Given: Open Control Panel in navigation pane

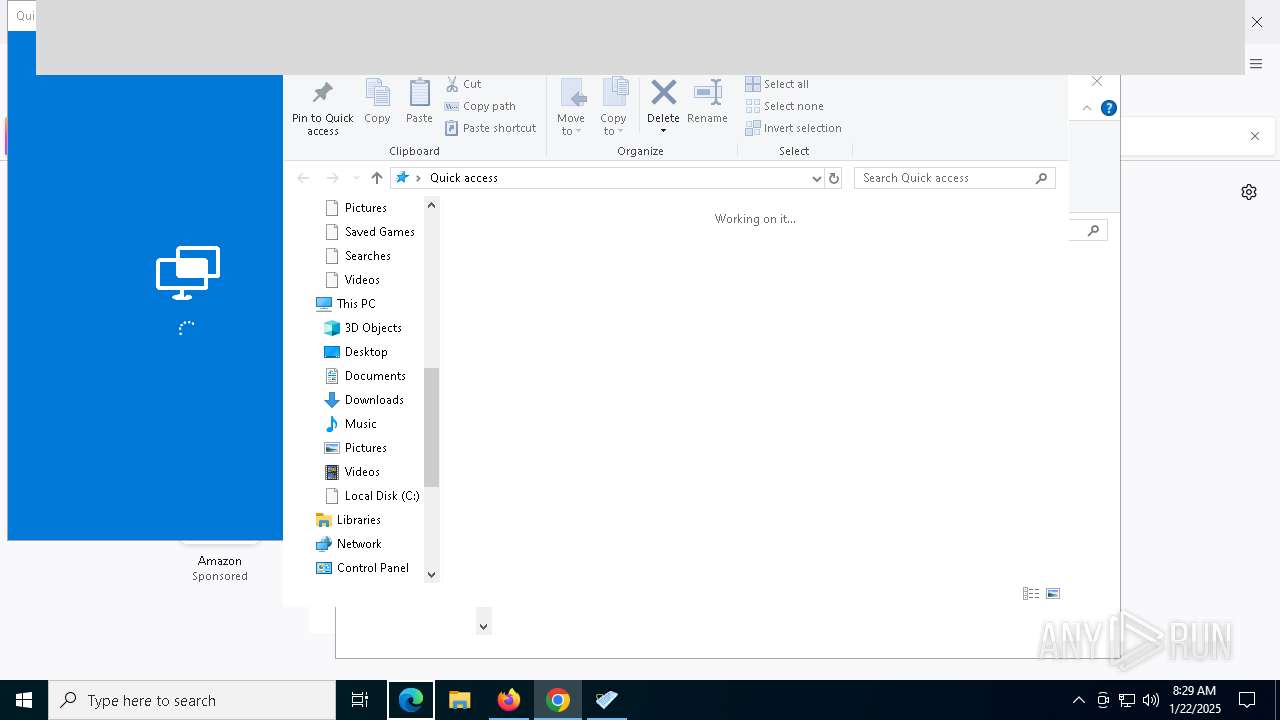Looking at the screenshot, I should coord(362,568).
